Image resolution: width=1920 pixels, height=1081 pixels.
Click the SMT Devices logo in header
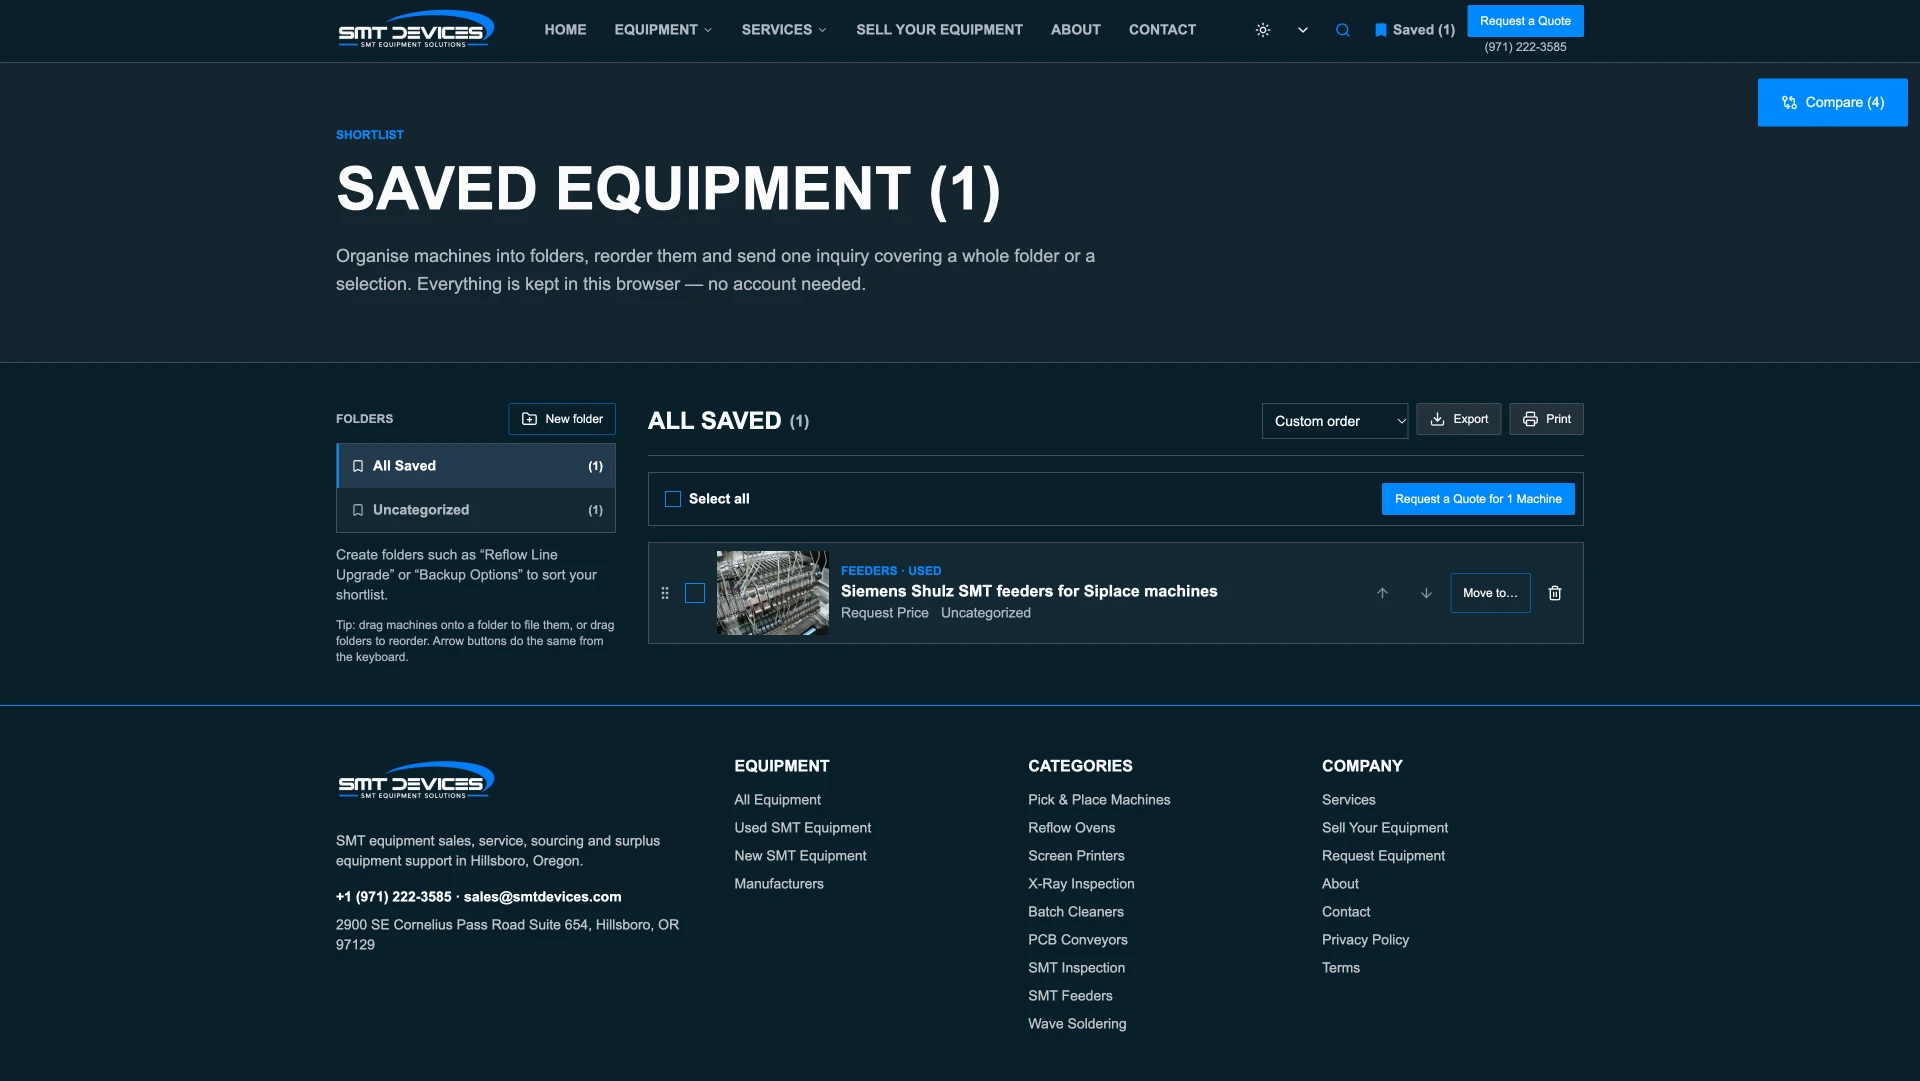coord(415,30)
